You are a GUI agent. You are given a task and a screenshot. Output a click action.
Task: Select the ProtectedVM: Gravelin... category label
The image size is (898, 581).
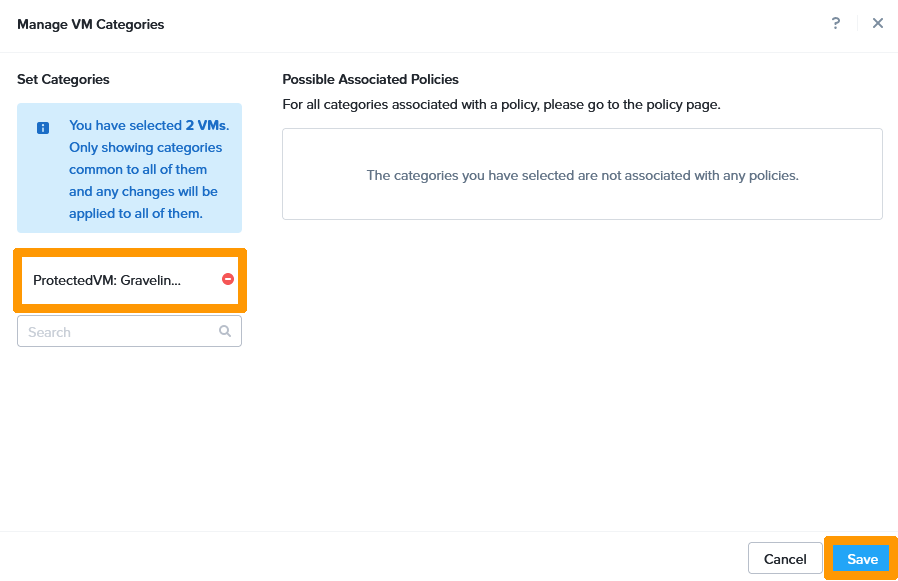coord(107,281)
